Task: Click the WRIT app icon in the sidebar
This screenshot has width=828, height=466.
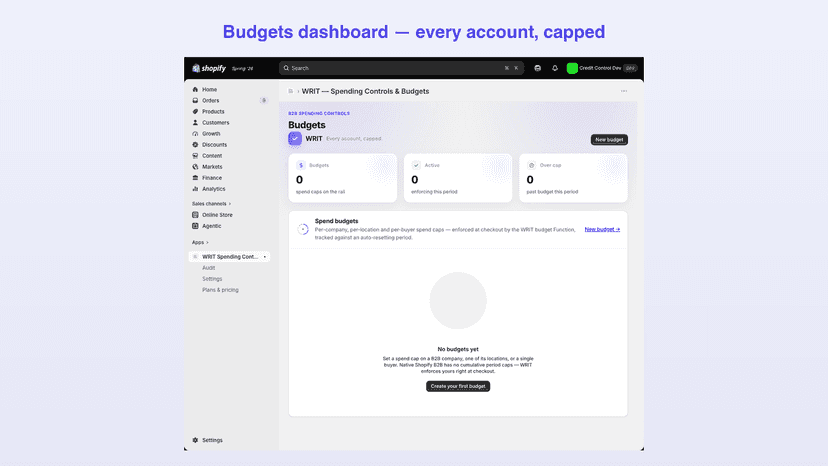Action: click(195, 257)
